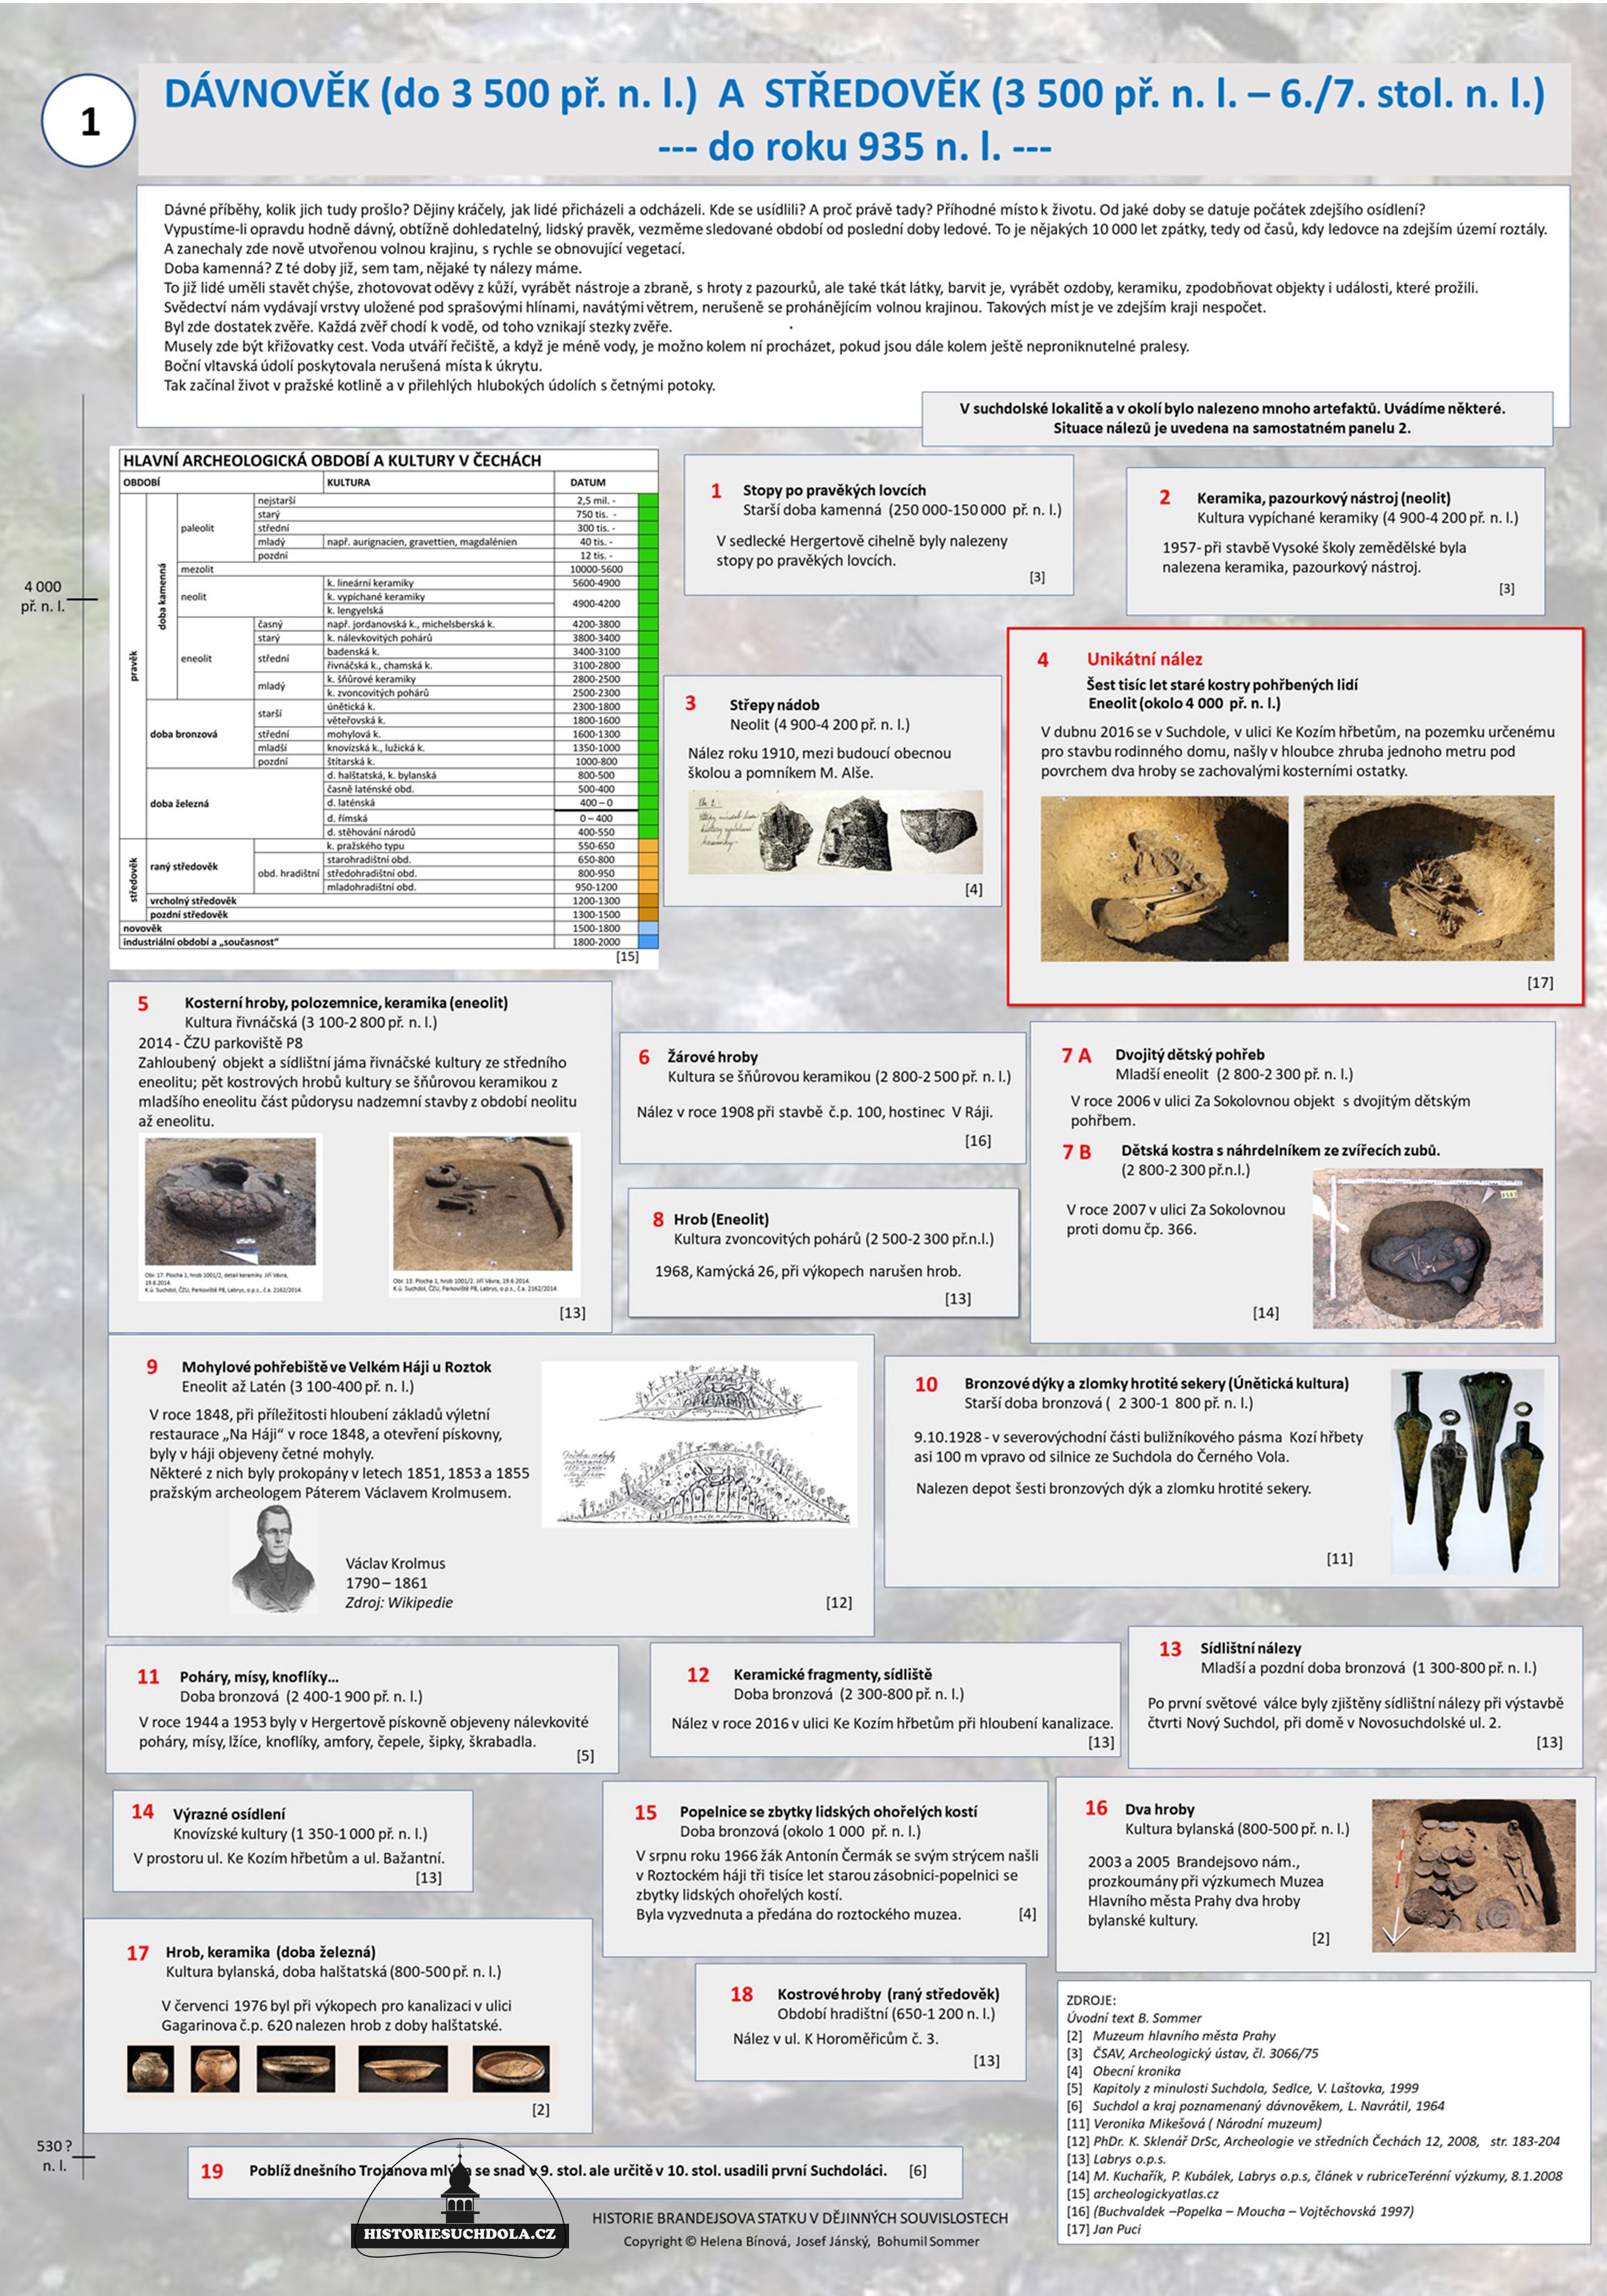Click '[2] Muzeum hlavního města Prahy' source
The width and height of the screenshot is (1607, 2296).
click(1171, 2035)
